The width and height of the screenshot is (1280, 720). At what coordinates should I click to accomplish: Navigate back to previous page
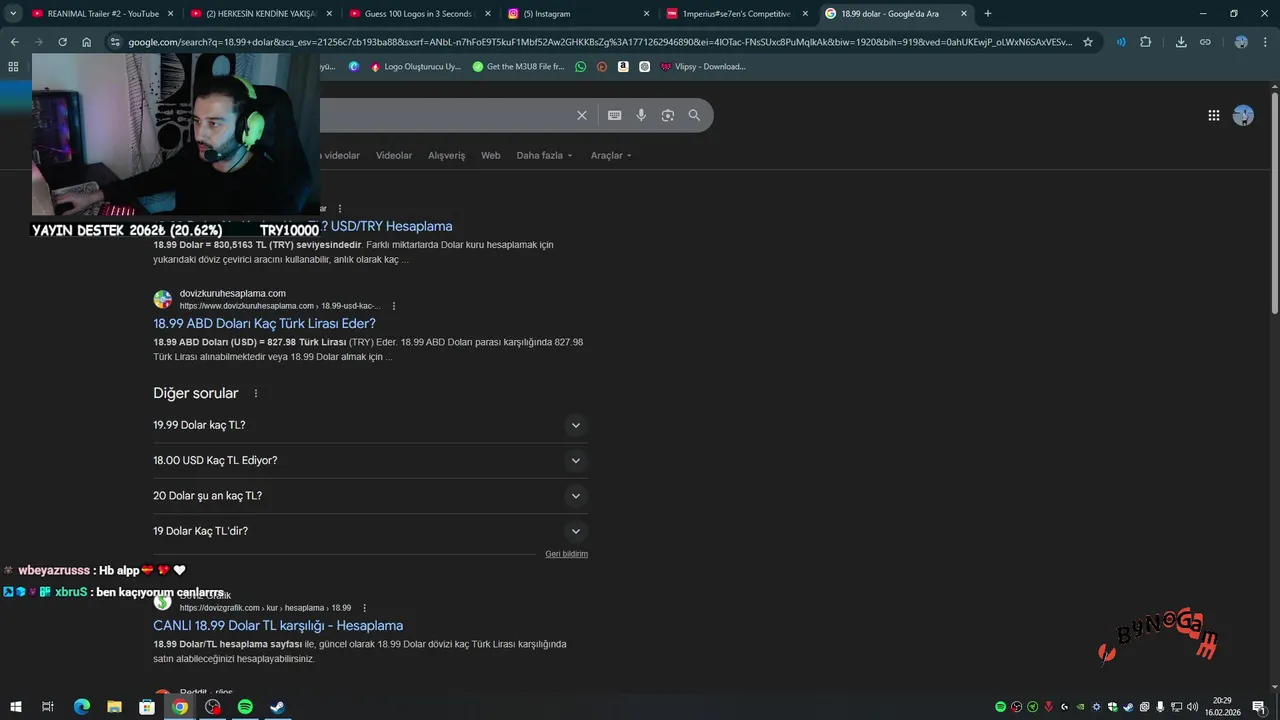[x=14, y=42]
